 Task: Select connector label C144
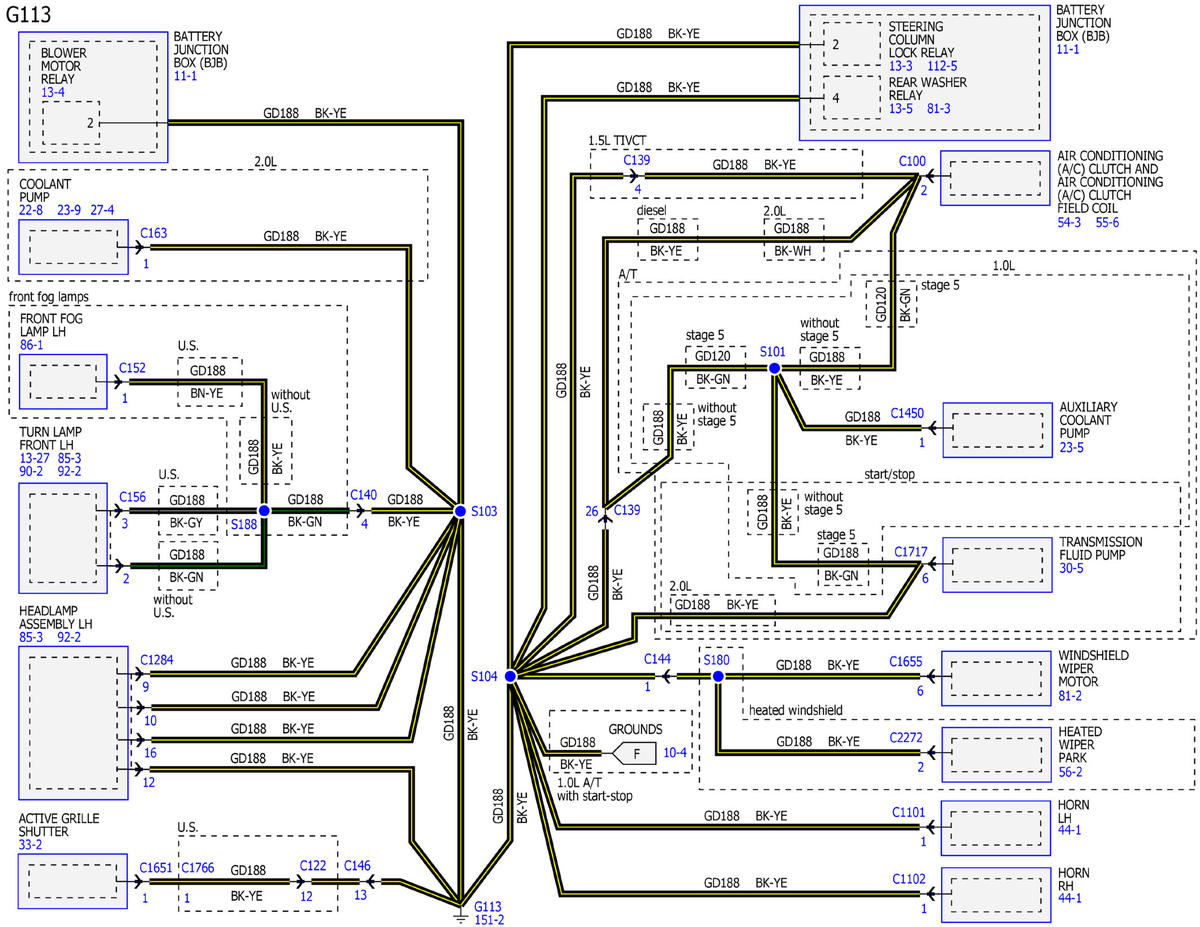(x=657, y=660)
